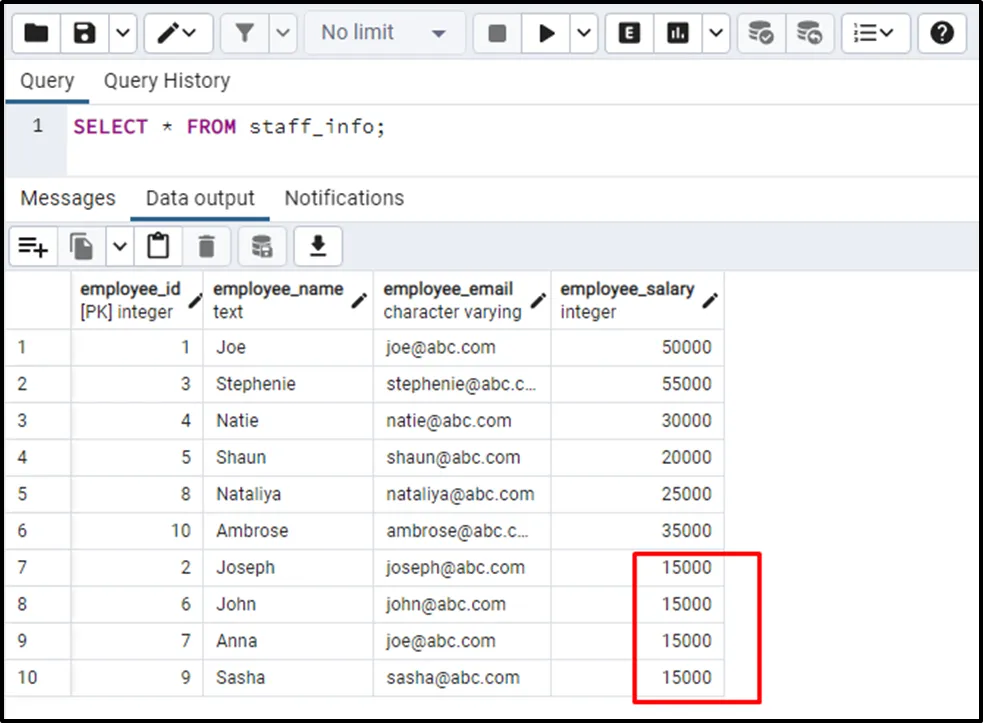Switch to the Query History tab

166,81
